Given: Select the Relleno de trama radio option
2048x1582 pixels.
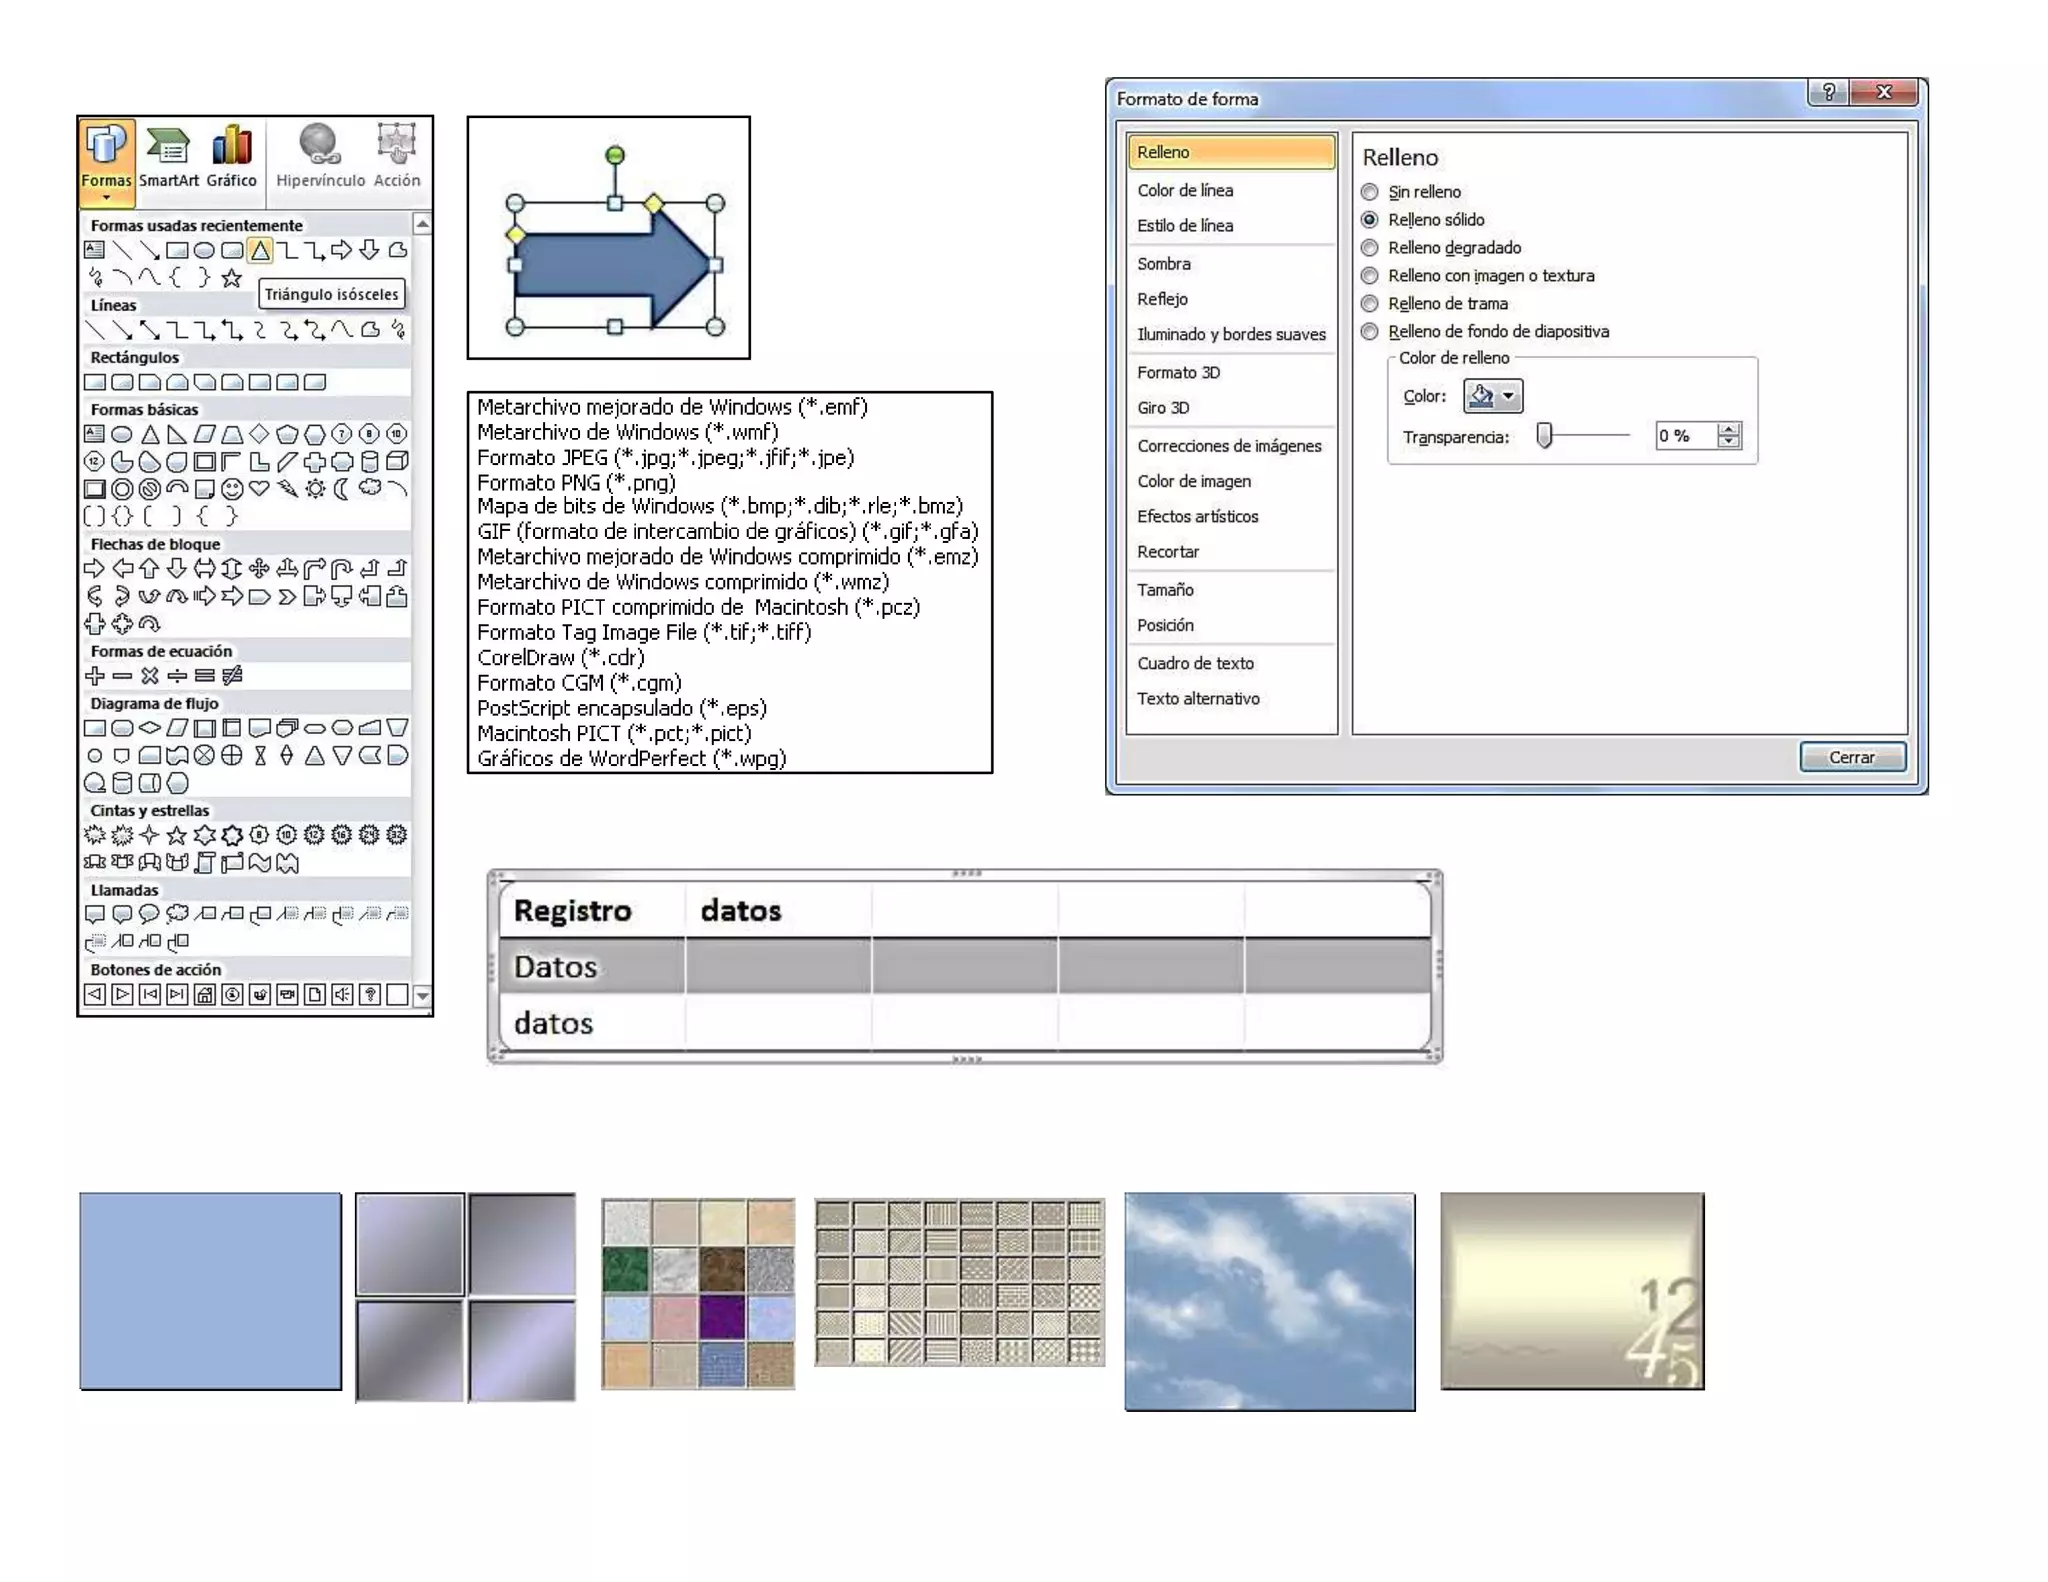Looking at the screenshot, I should (1370, 304).
